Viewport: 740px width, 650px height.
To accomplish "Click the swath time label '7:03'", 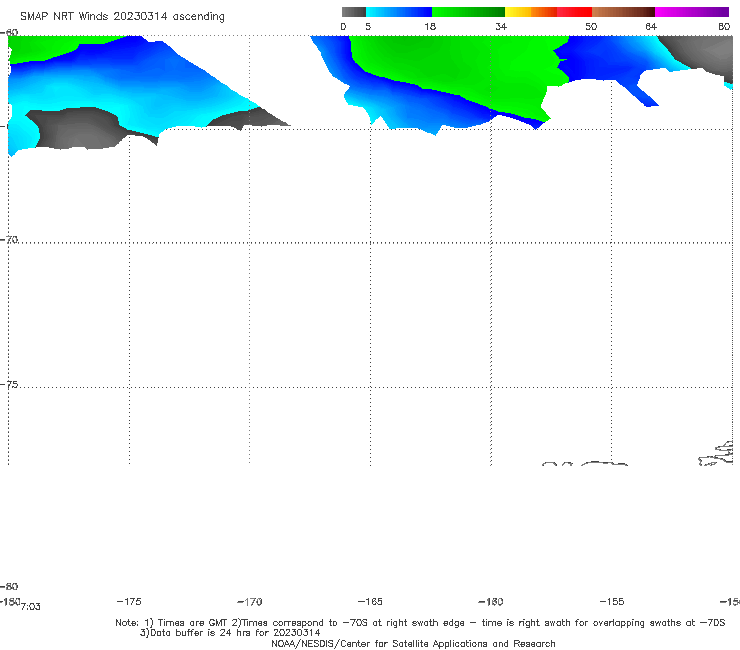I will click(x=31, y=607).
